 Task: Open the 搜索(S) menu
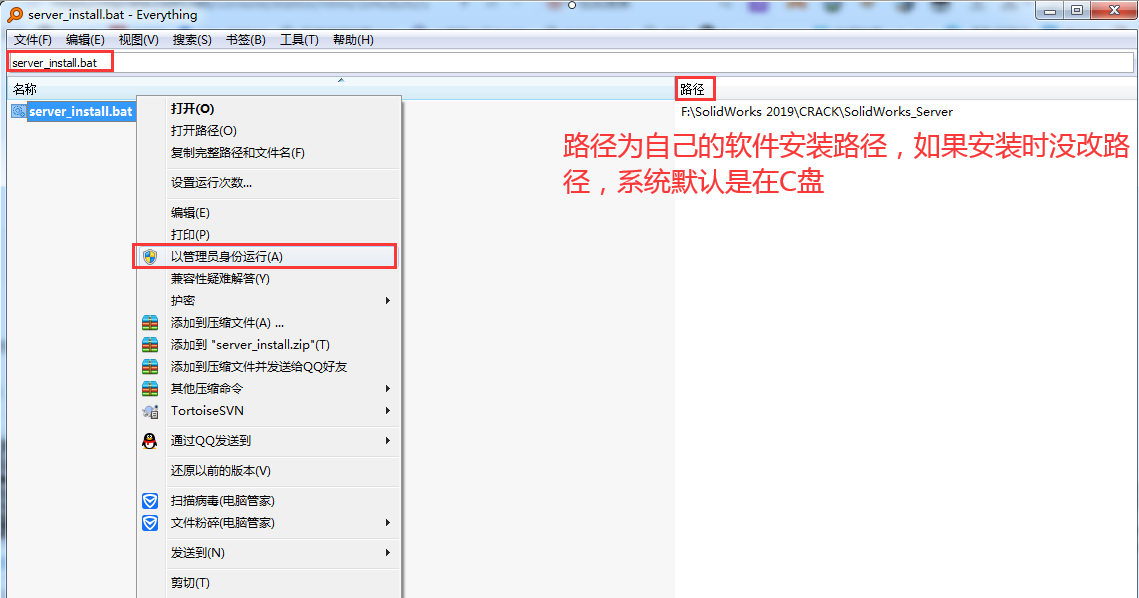pyautogui.click(x=192, y=40)
